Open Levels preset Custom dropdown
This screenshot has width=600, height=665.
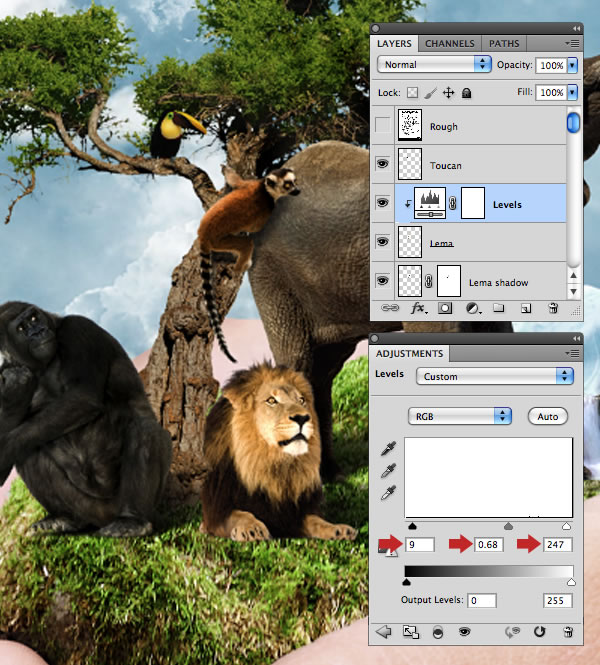[x=495, y=376]
